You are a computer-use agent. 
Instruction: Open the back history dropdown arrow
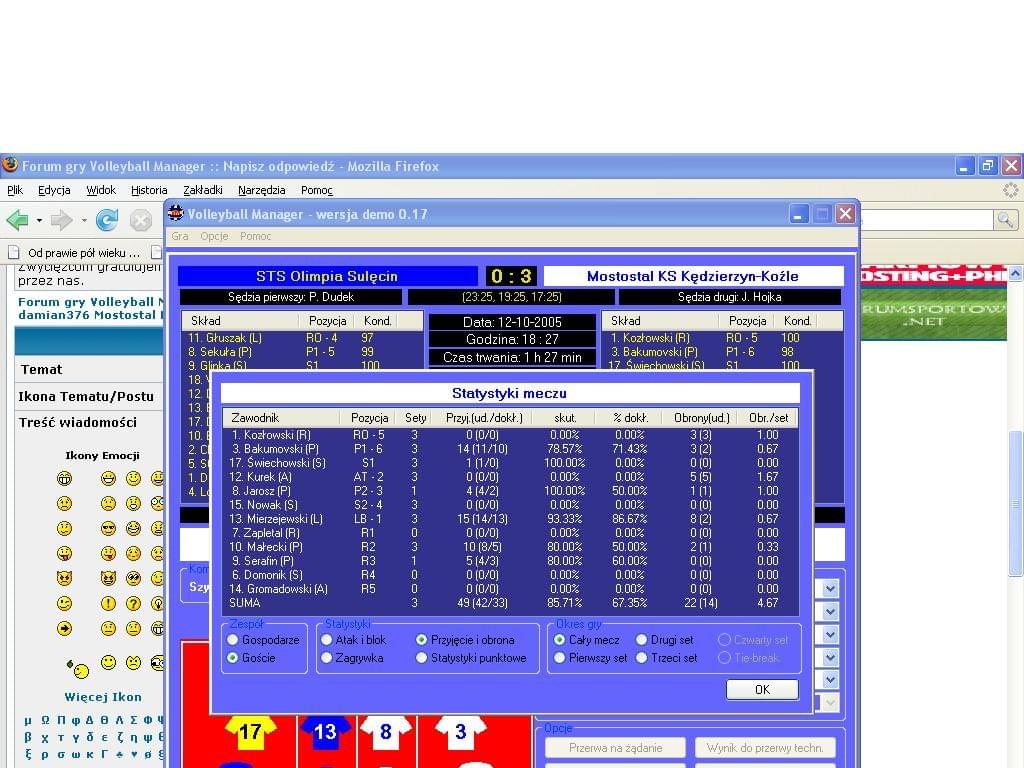point(39,220)
